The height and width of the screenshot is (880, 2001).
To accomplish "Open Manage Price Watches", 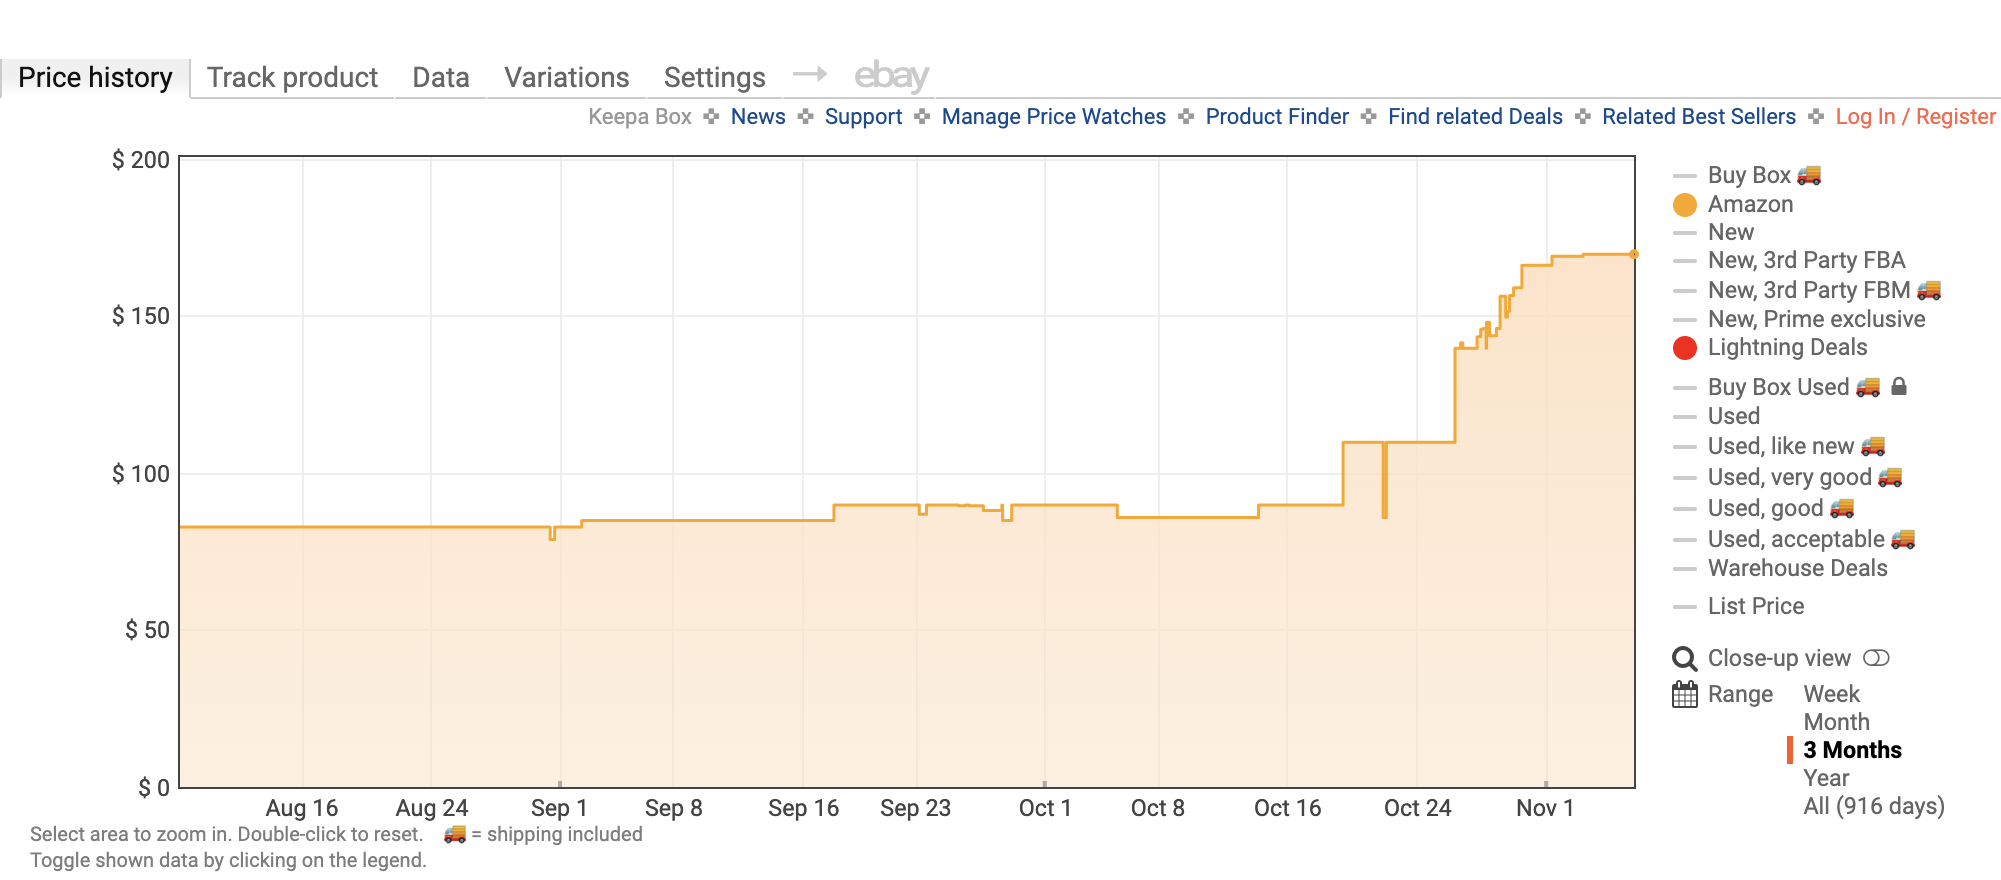I will pyautogui.click(x=1054, y=117).
